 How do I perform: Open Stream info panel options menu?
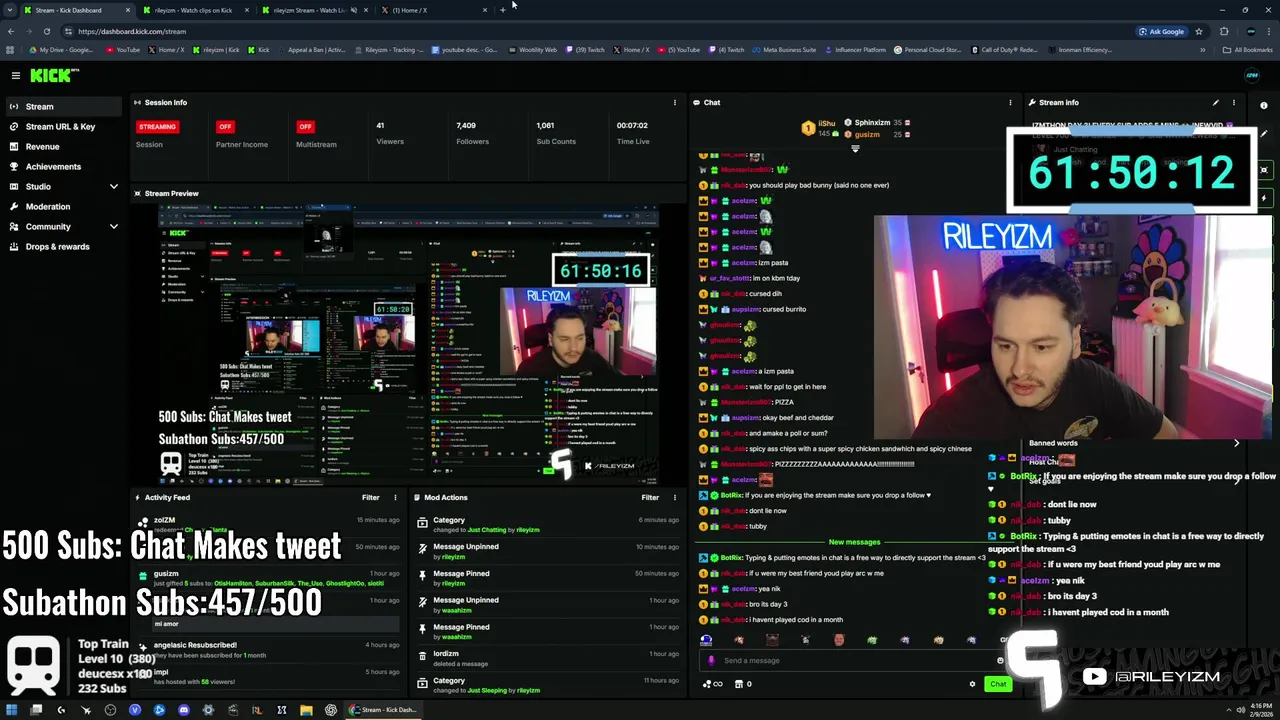click(1233, 102)
